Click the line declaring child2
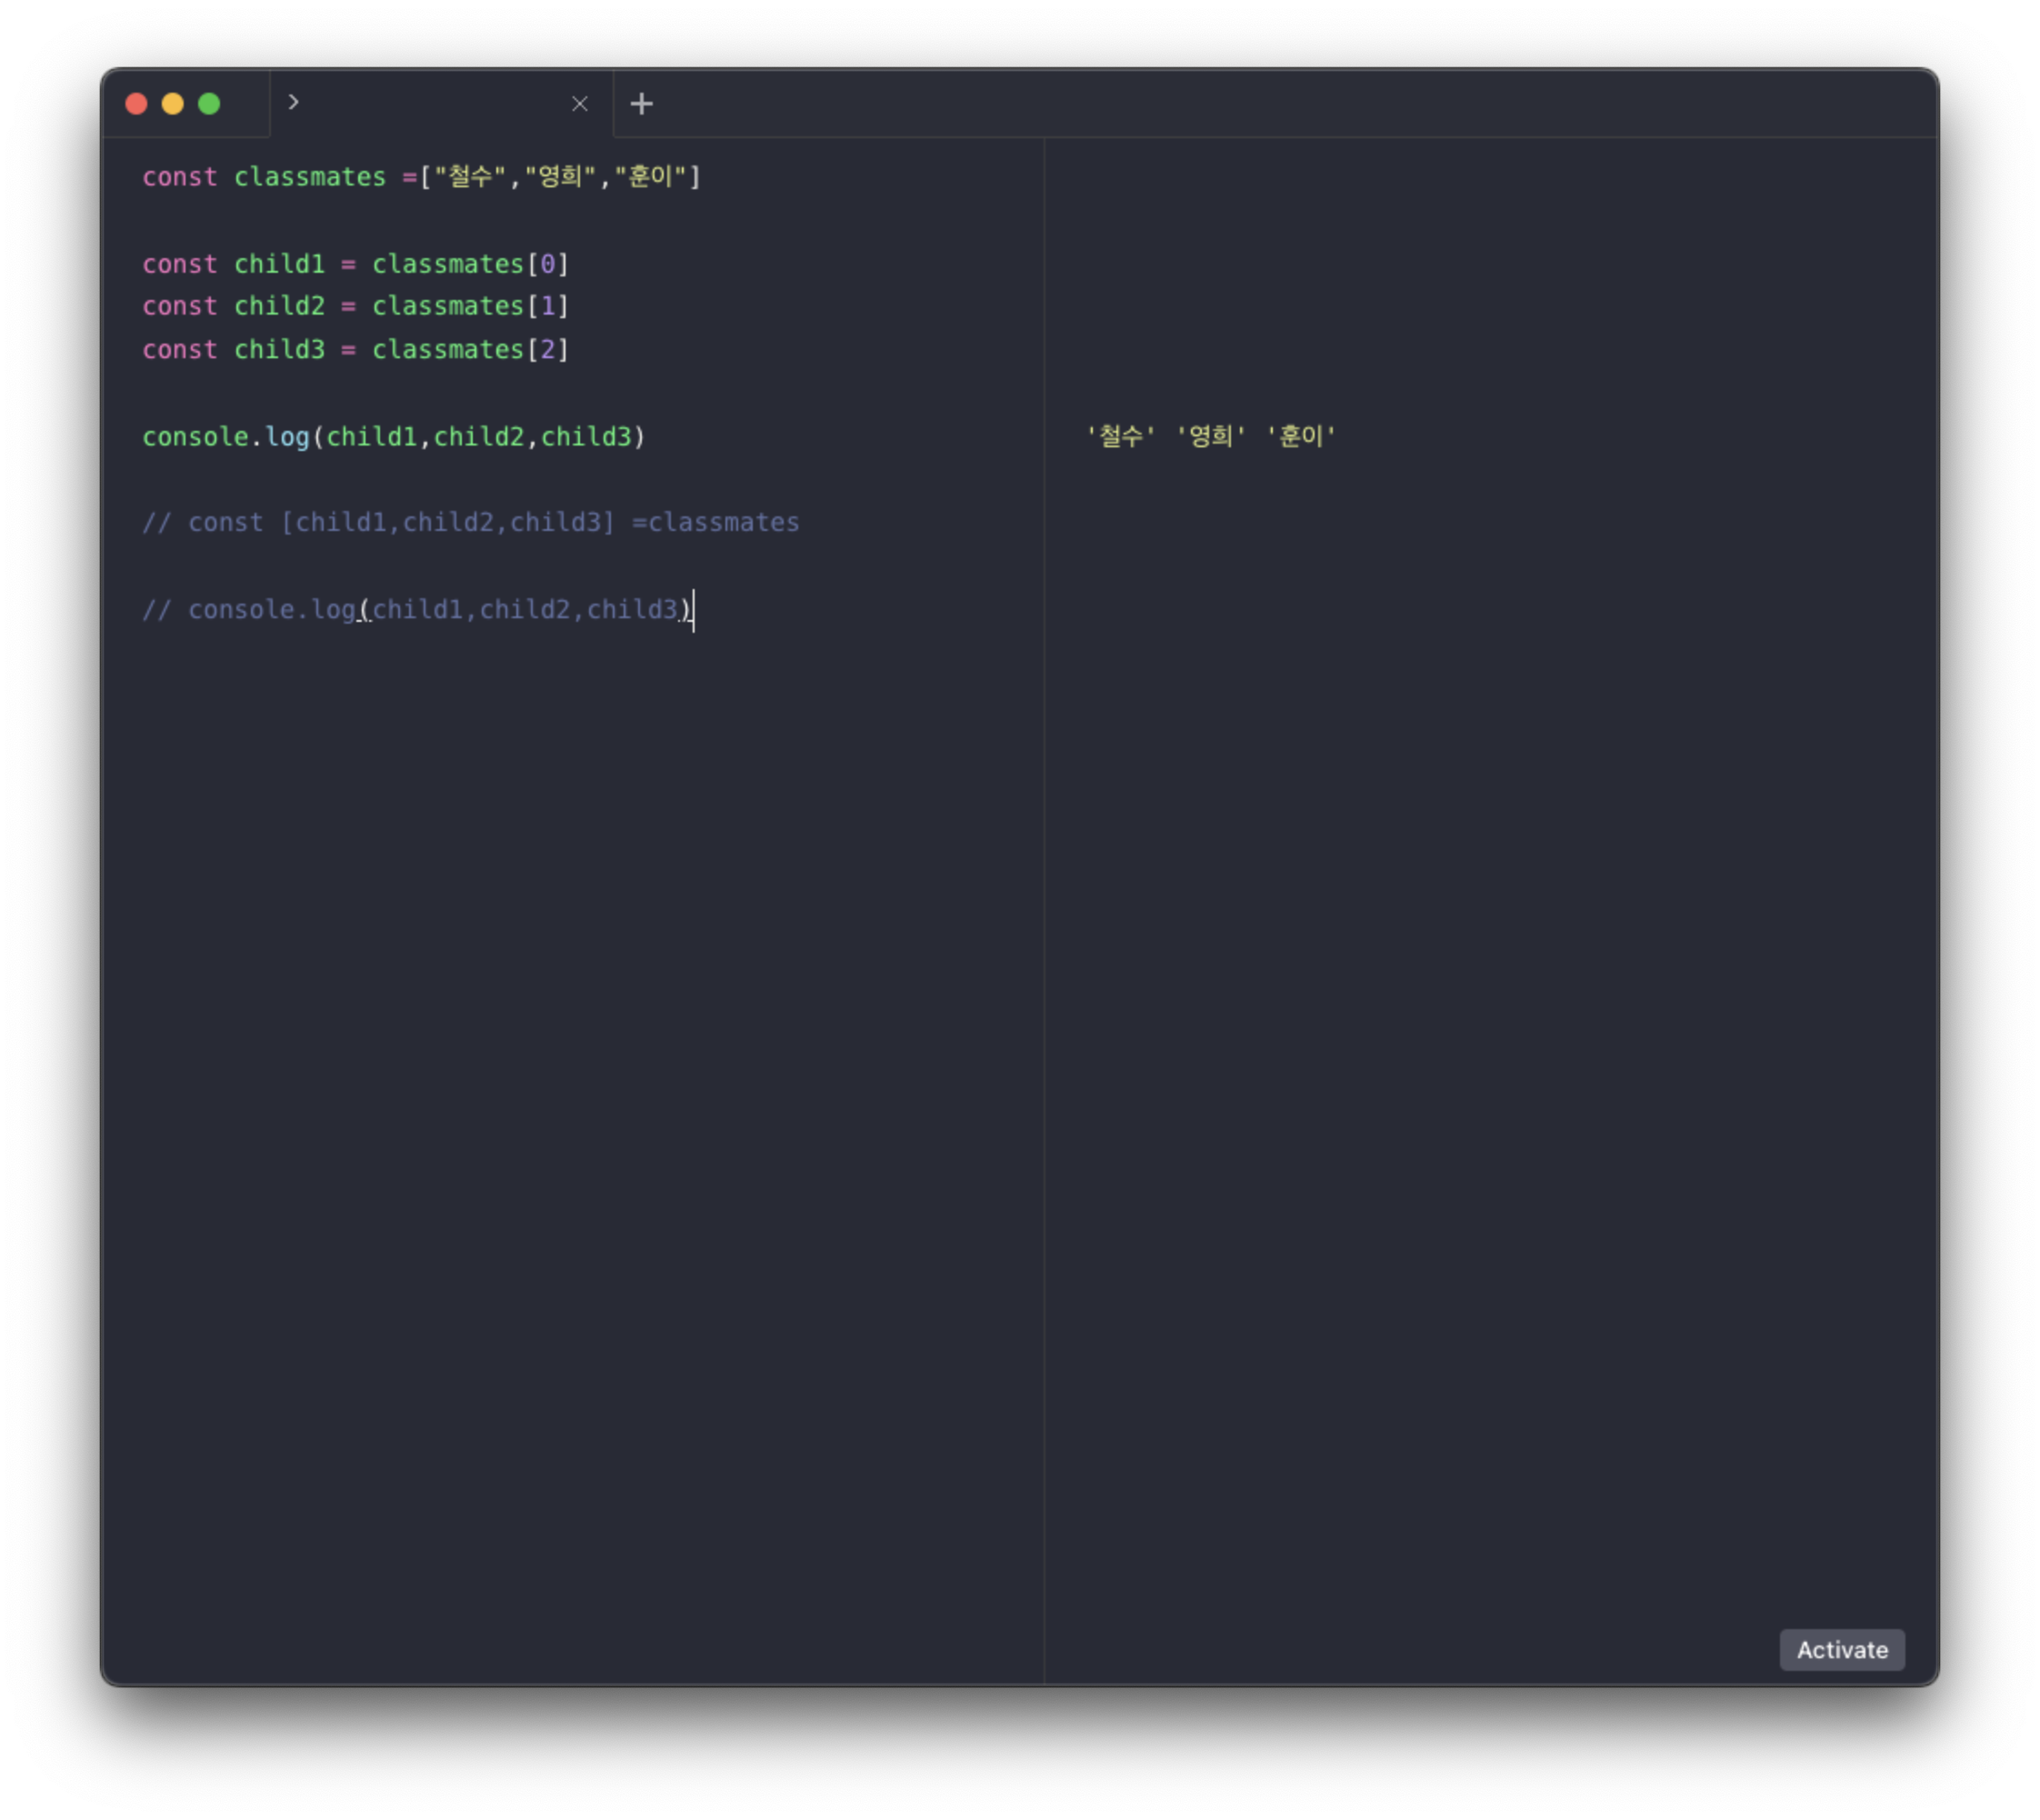Image resolution: width=2040 pixels, height=1820 pixels. pos(355,307)
